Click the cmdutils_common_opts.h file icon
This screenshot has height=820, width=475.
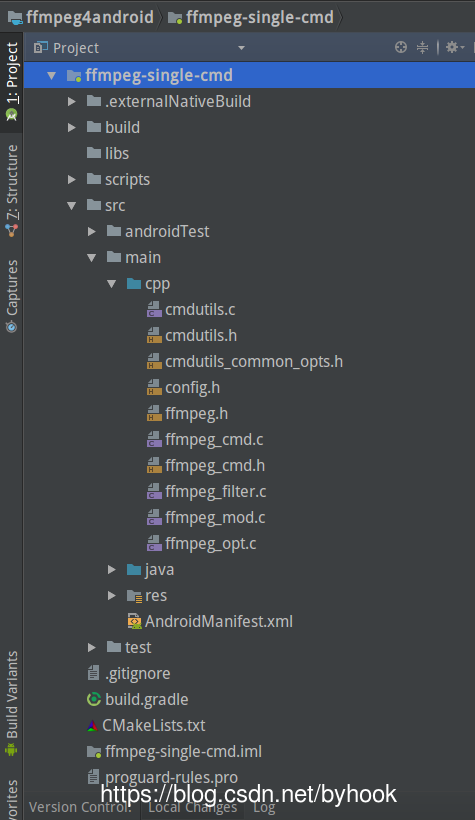[154, 361]
